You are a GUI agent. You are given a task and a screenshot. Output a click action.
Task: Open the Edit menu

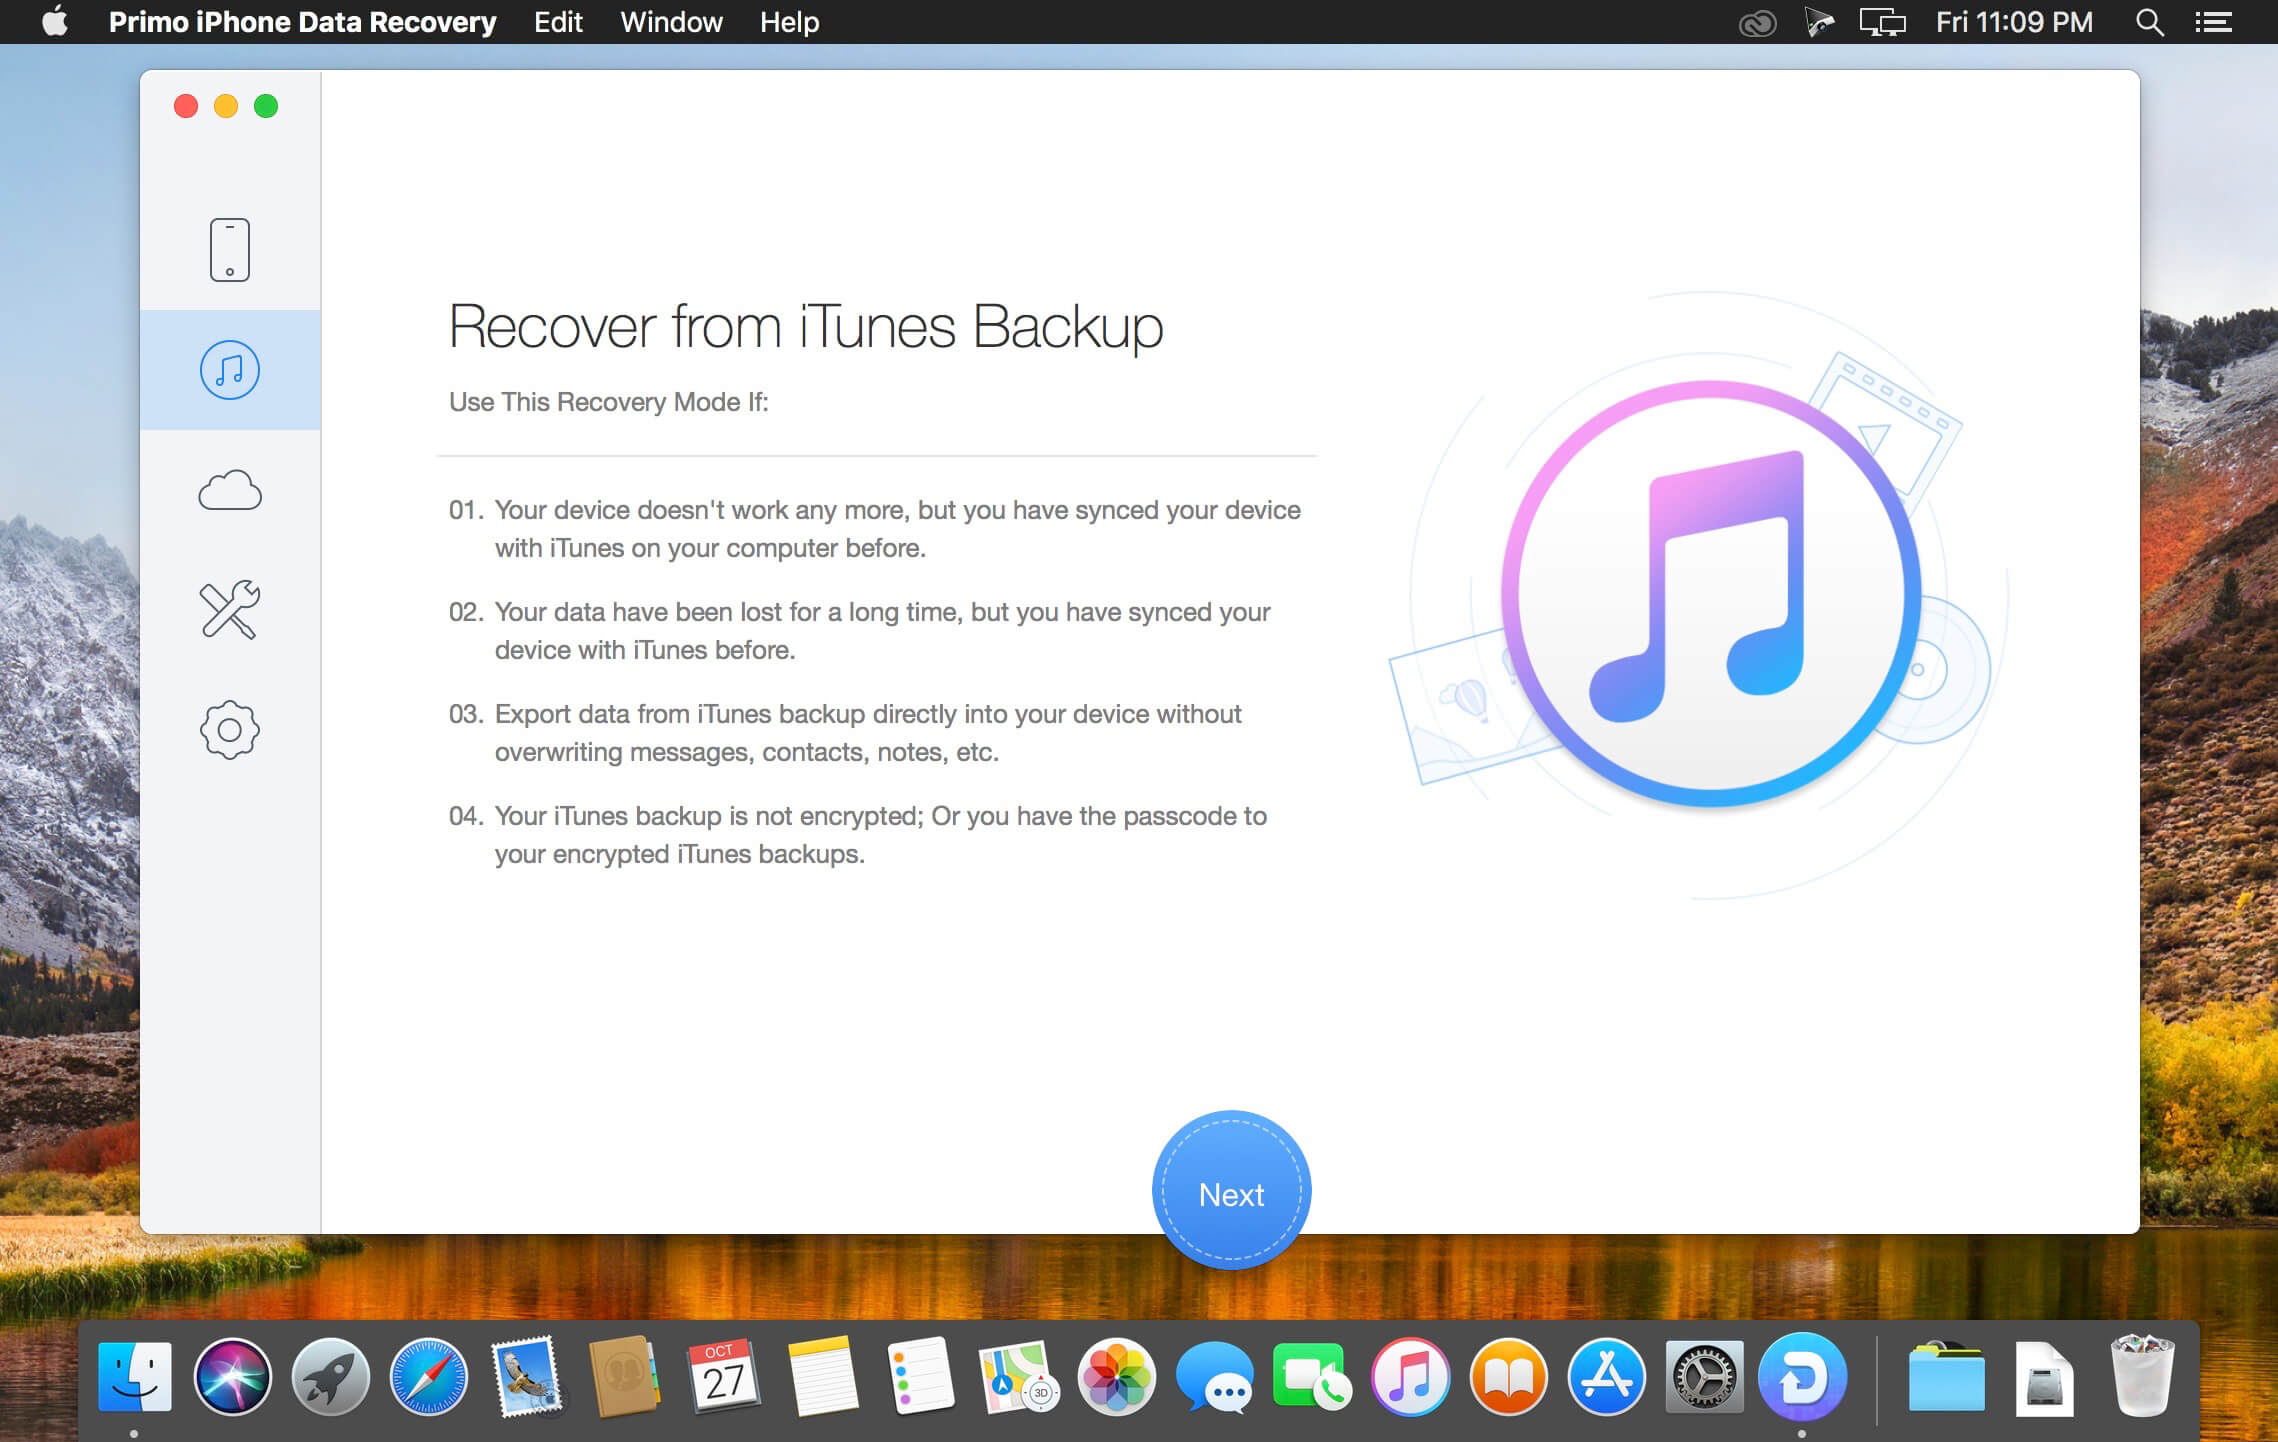pyautogui.click(x=558, y=22)
